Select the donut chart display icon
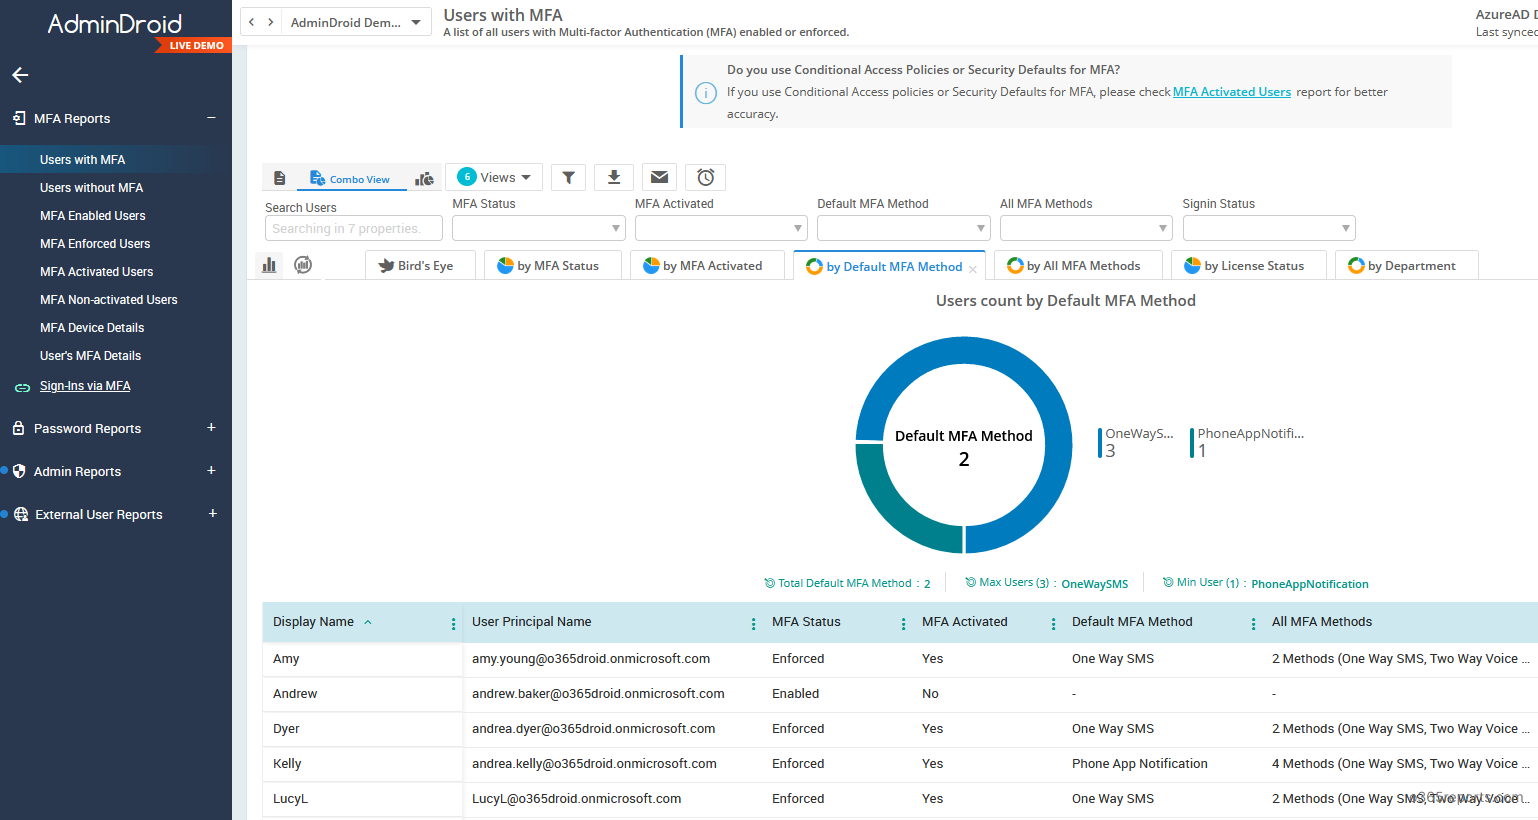Image resolution: width=1538 pixels, height=820 pixels. click(x=303, y=262)
